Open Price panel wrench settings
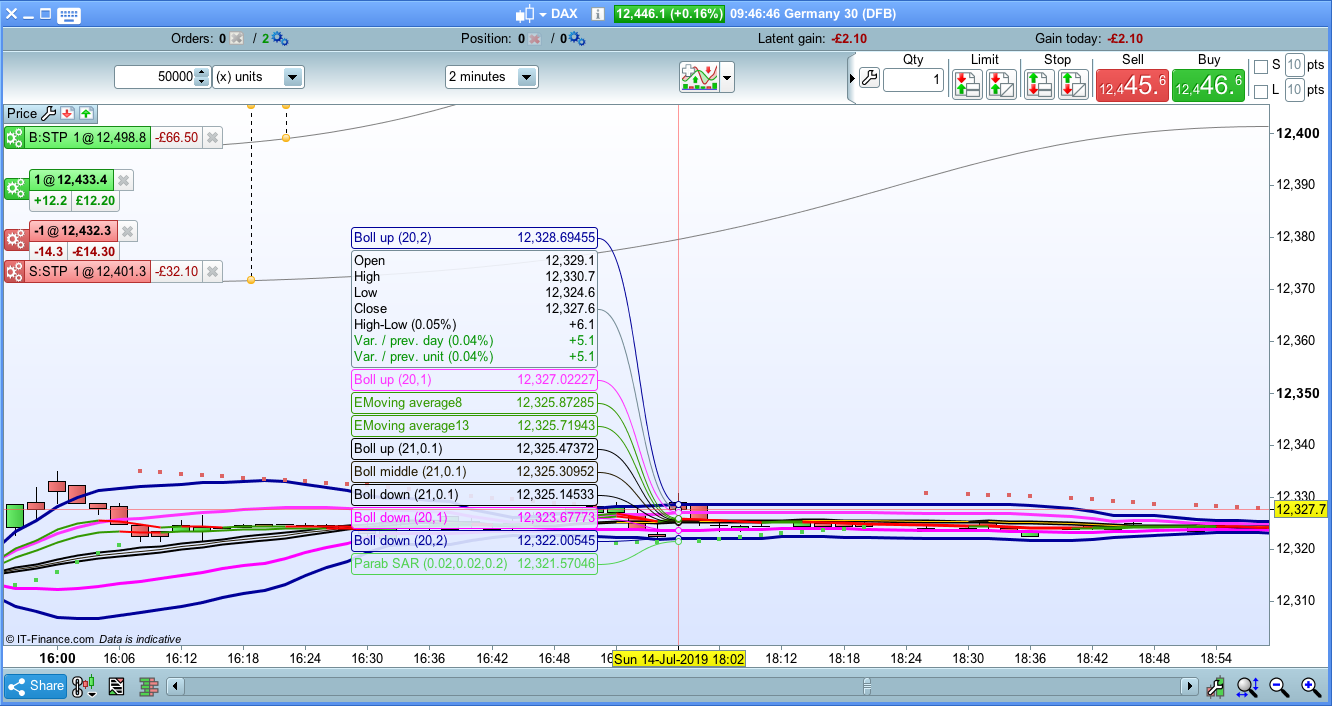The image size is (1332, 706). [x=48, y=113]
